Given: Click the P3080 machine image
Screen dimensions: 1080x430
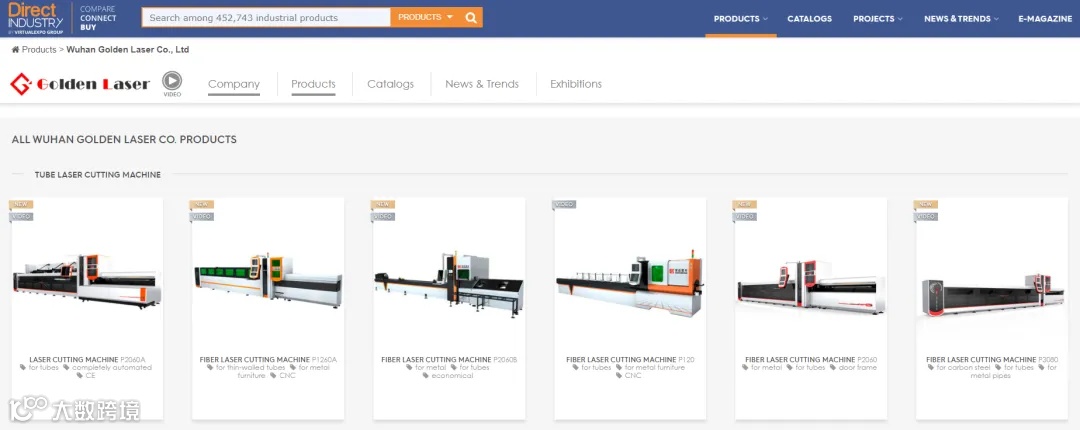Looking at the screenshot, I should tap(992, 294).
